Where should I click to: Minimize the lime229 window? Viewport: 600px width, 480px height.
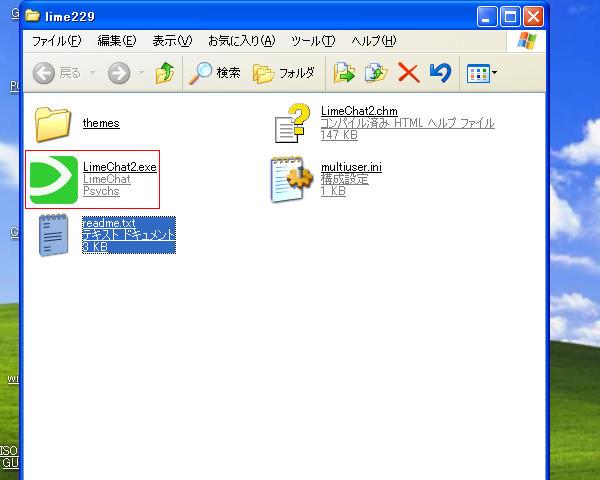click(x=487, y=17)
